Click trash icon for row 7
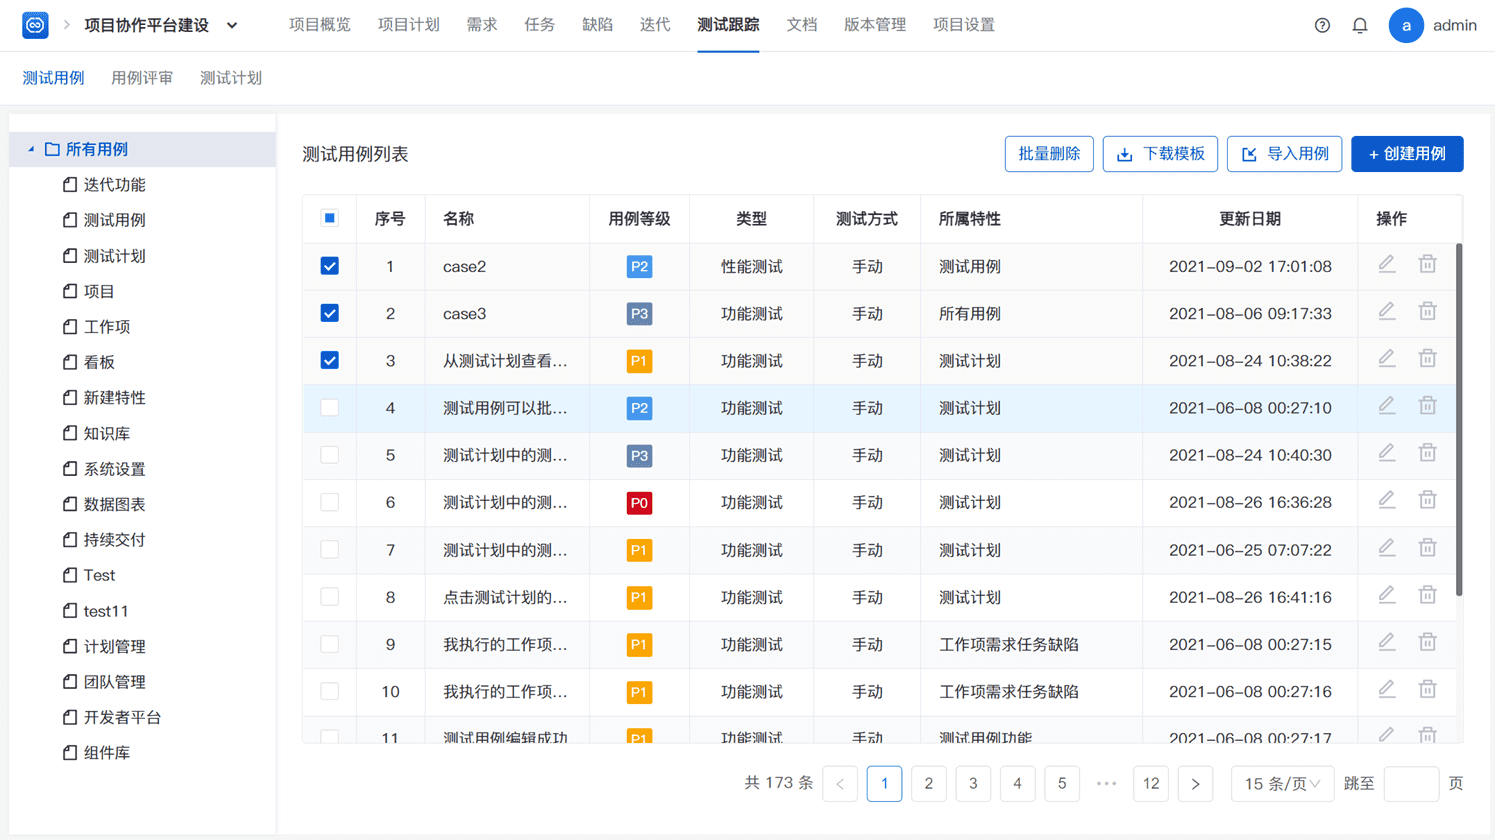Image resolution: width=1495 pixels, height=840 pixels. point(1427,547)
